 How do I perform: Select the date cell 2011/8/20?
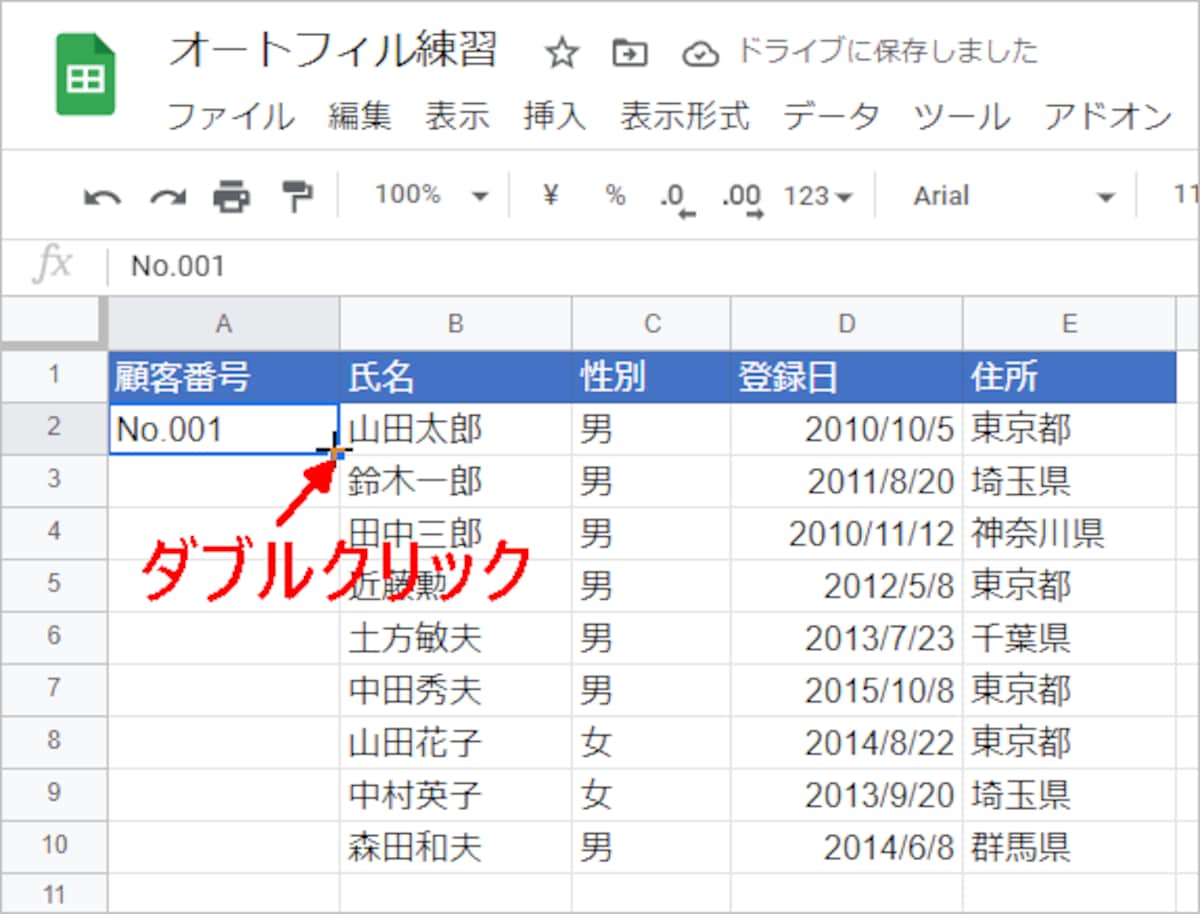(847, 481)
